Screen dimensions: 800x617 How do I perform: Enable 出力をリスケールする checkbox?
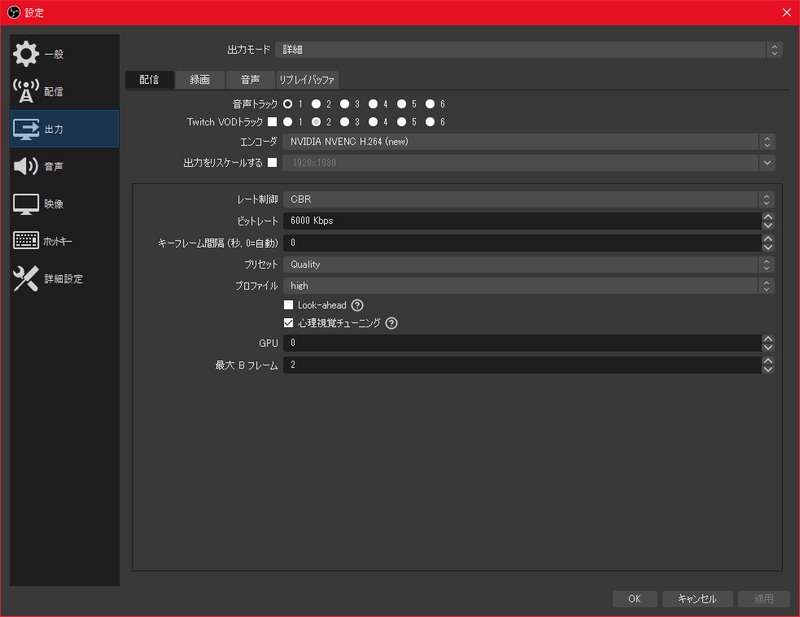click(272, 163)
